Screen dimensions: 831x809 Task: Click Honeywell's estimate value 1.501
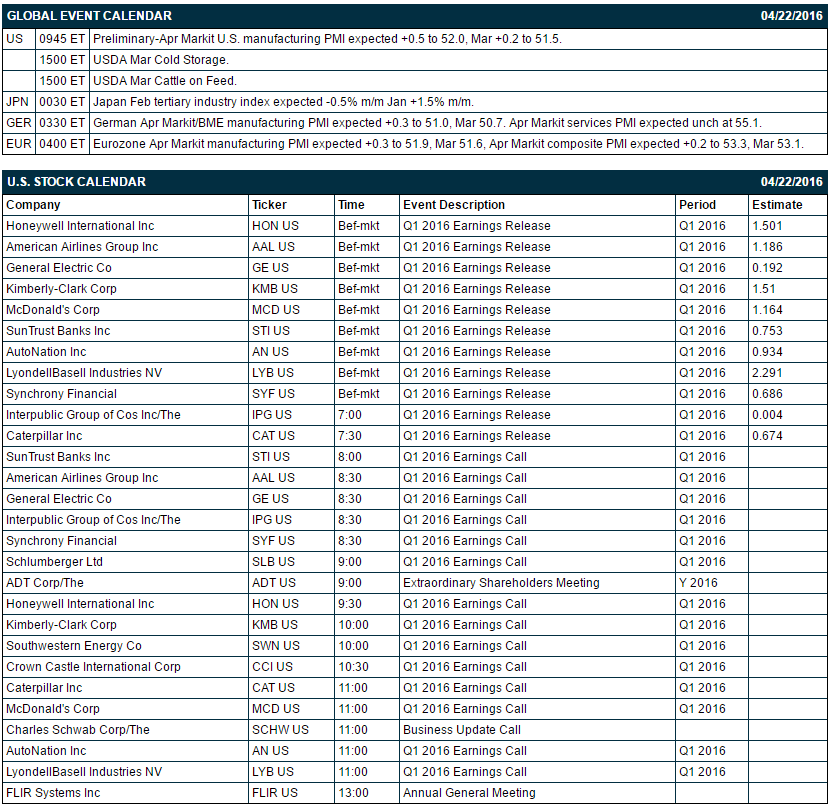point(767,226)
